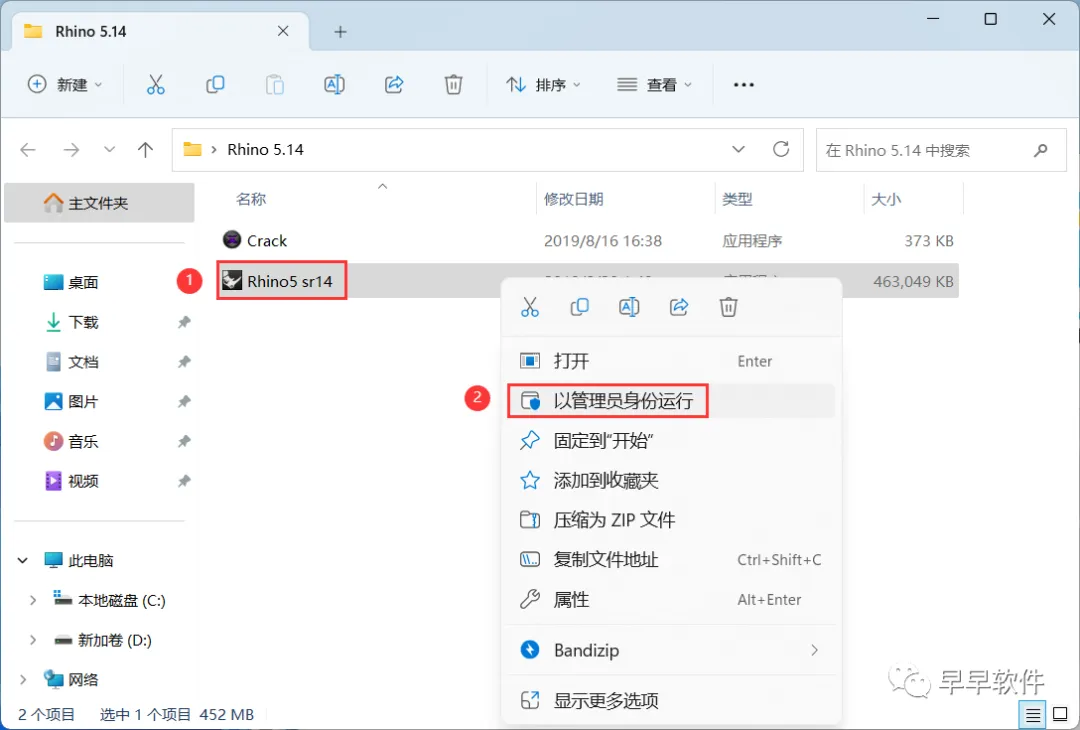Switch to large thumbnails view in status bar
The image size is (1080, 730).
1061,715
